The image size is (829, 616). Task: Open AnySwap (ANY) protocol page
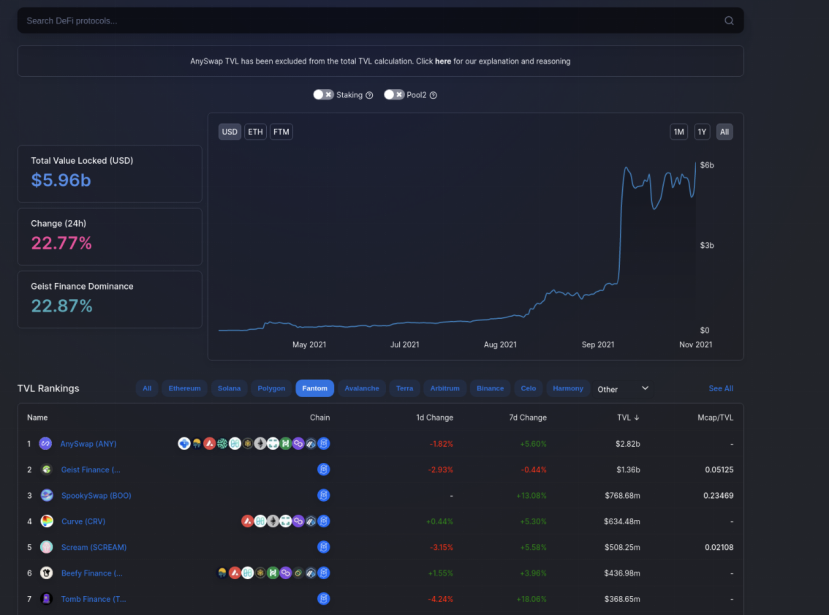click(x=88, y=444)
